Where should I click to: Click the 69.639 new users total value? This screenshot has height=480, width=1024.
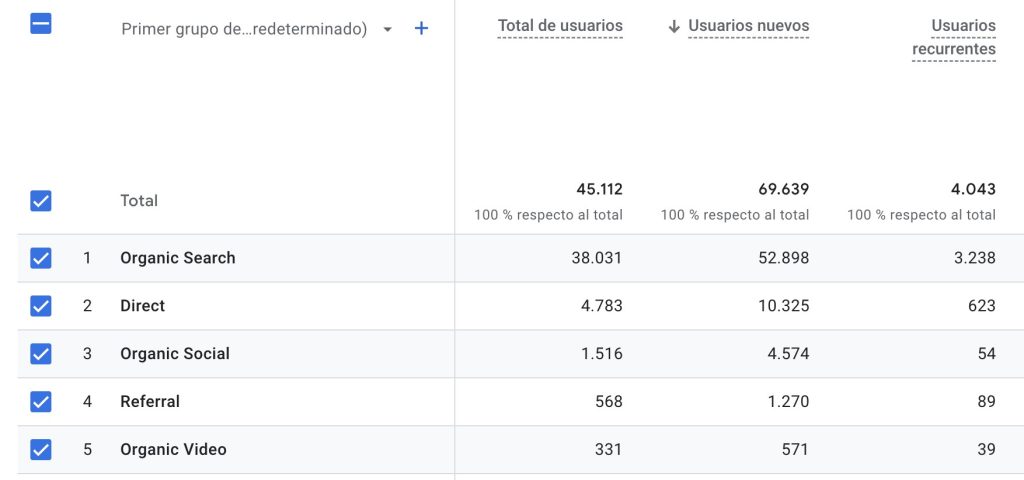(x=783, y=189)
